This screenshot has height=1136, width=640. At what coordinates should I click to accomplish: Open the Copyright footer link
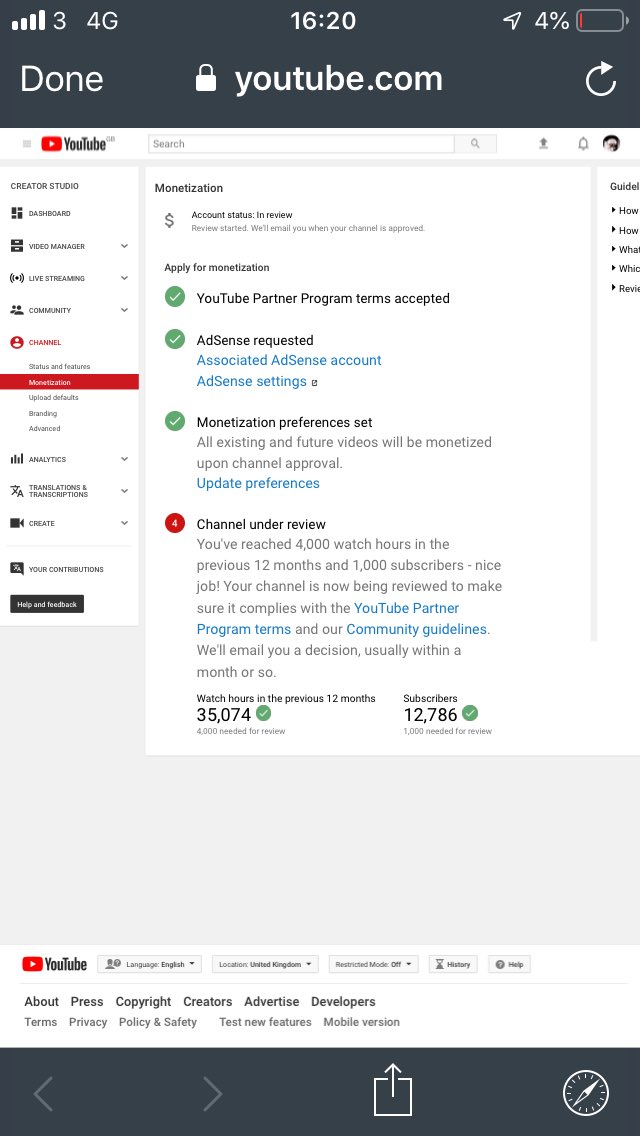pos(144,1001)
